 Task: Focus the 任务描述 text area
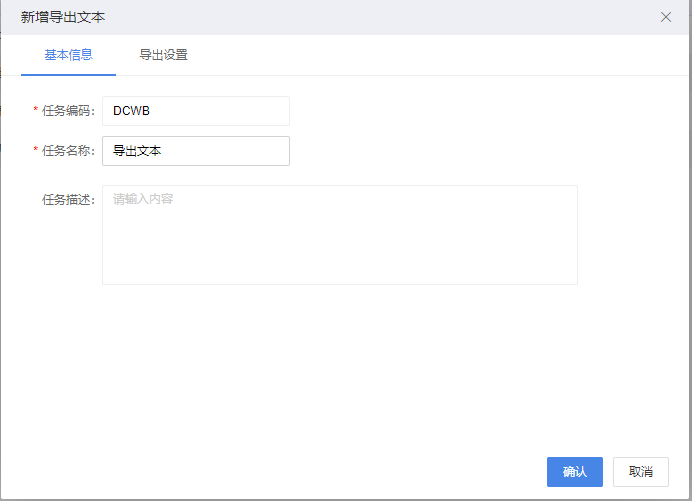339,235
